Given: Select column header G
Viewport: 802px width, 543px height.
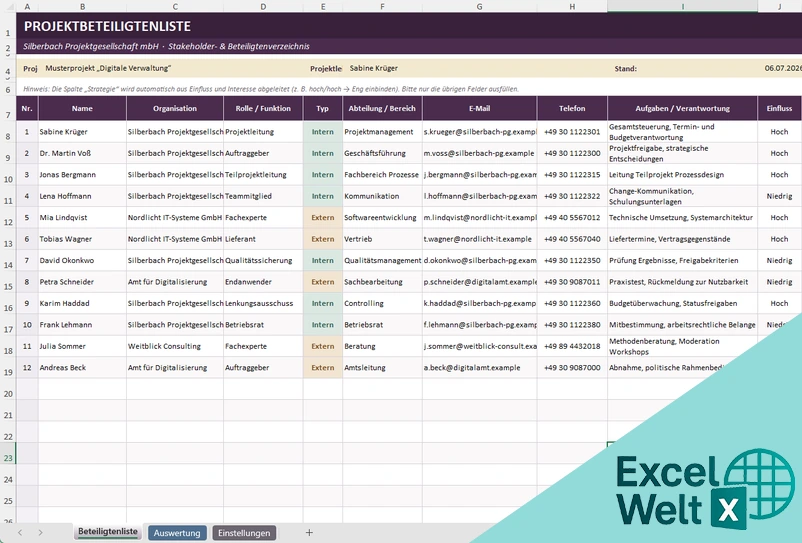Looking at the screenshot, I should 479,7.
